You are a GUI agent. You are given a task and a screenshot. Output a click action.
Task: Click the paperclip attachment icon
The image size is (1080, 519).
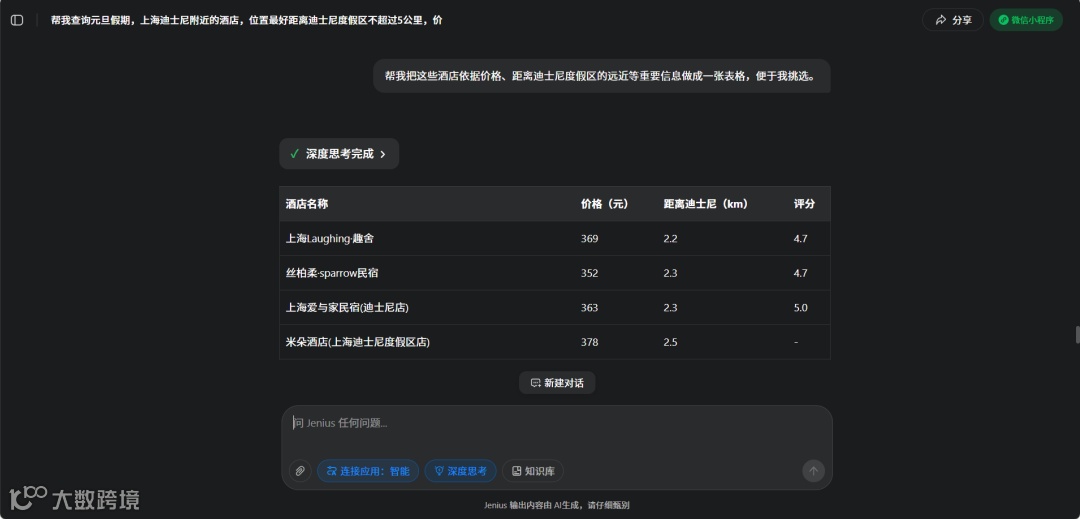point(300,471)
